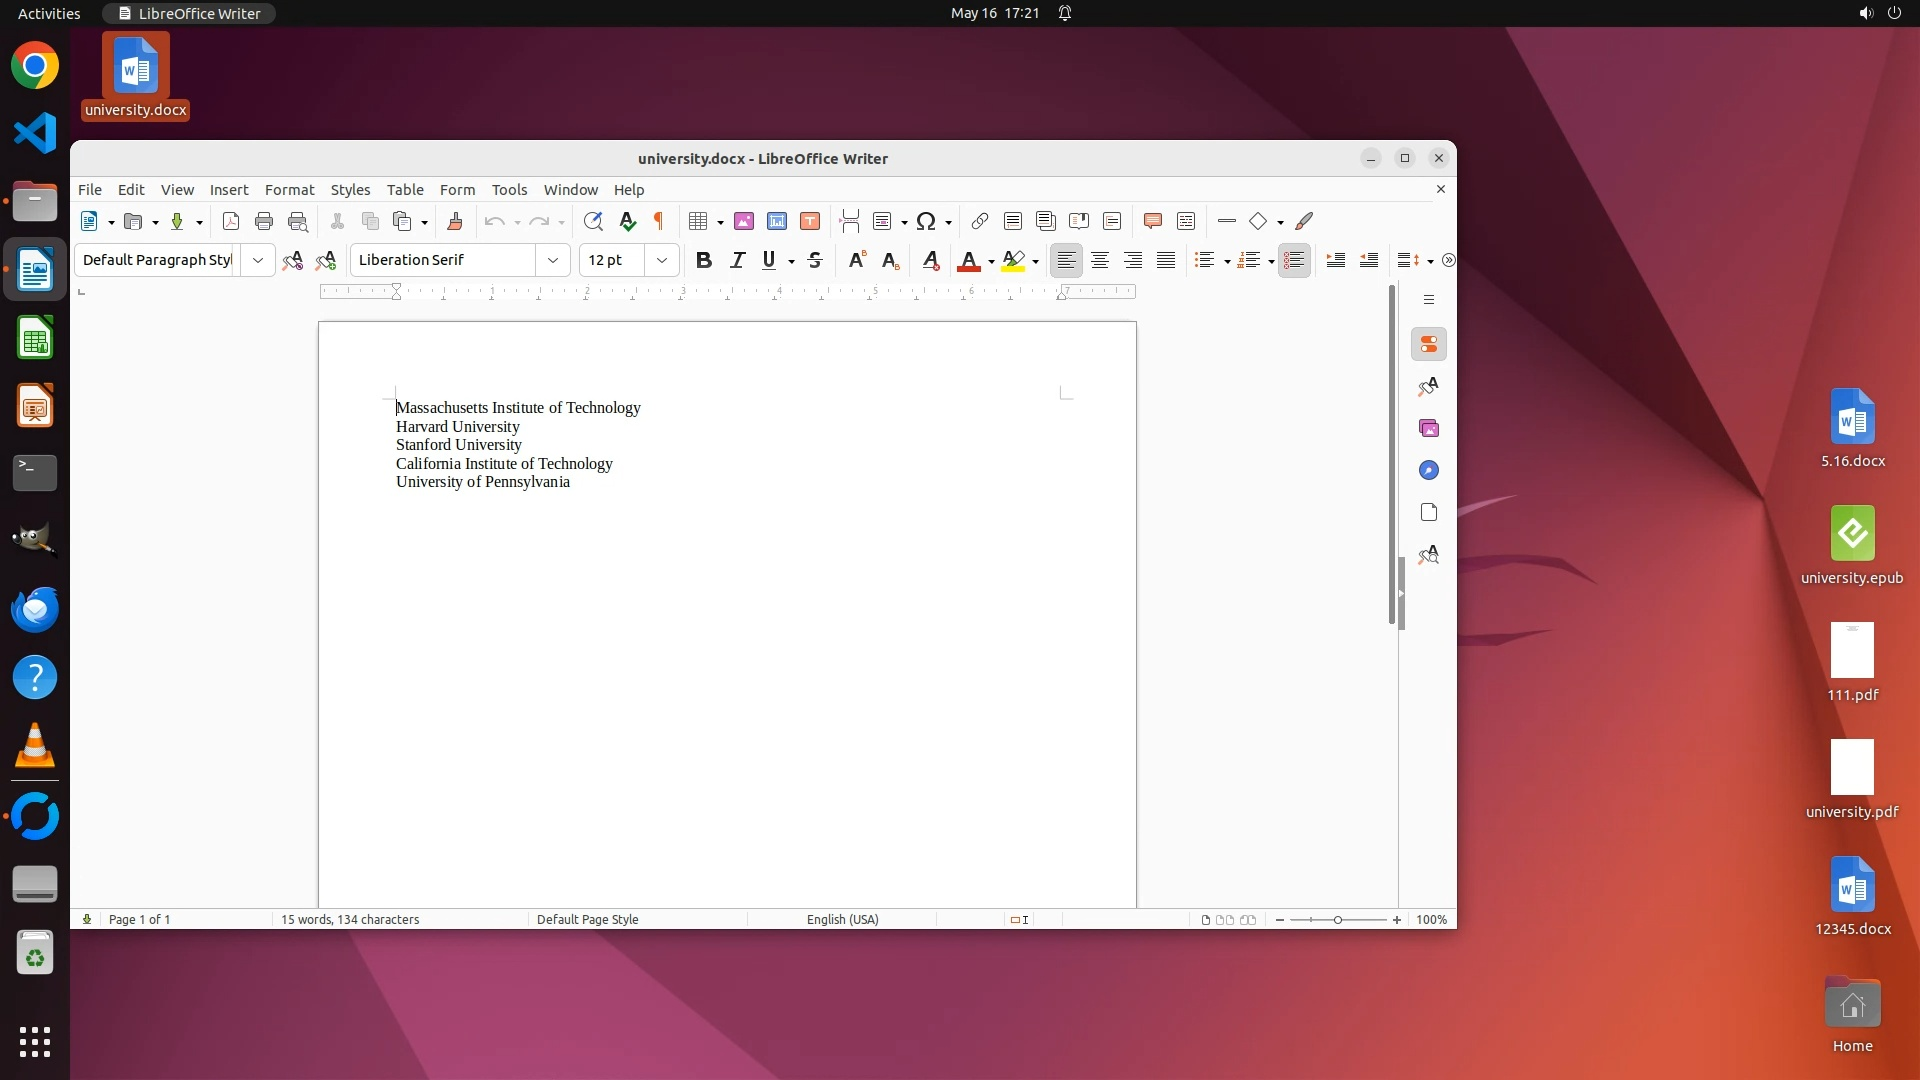Screen dimensions: 1920x1080
Task: Enable Center alignment
Action: (x=1100, y=261)
